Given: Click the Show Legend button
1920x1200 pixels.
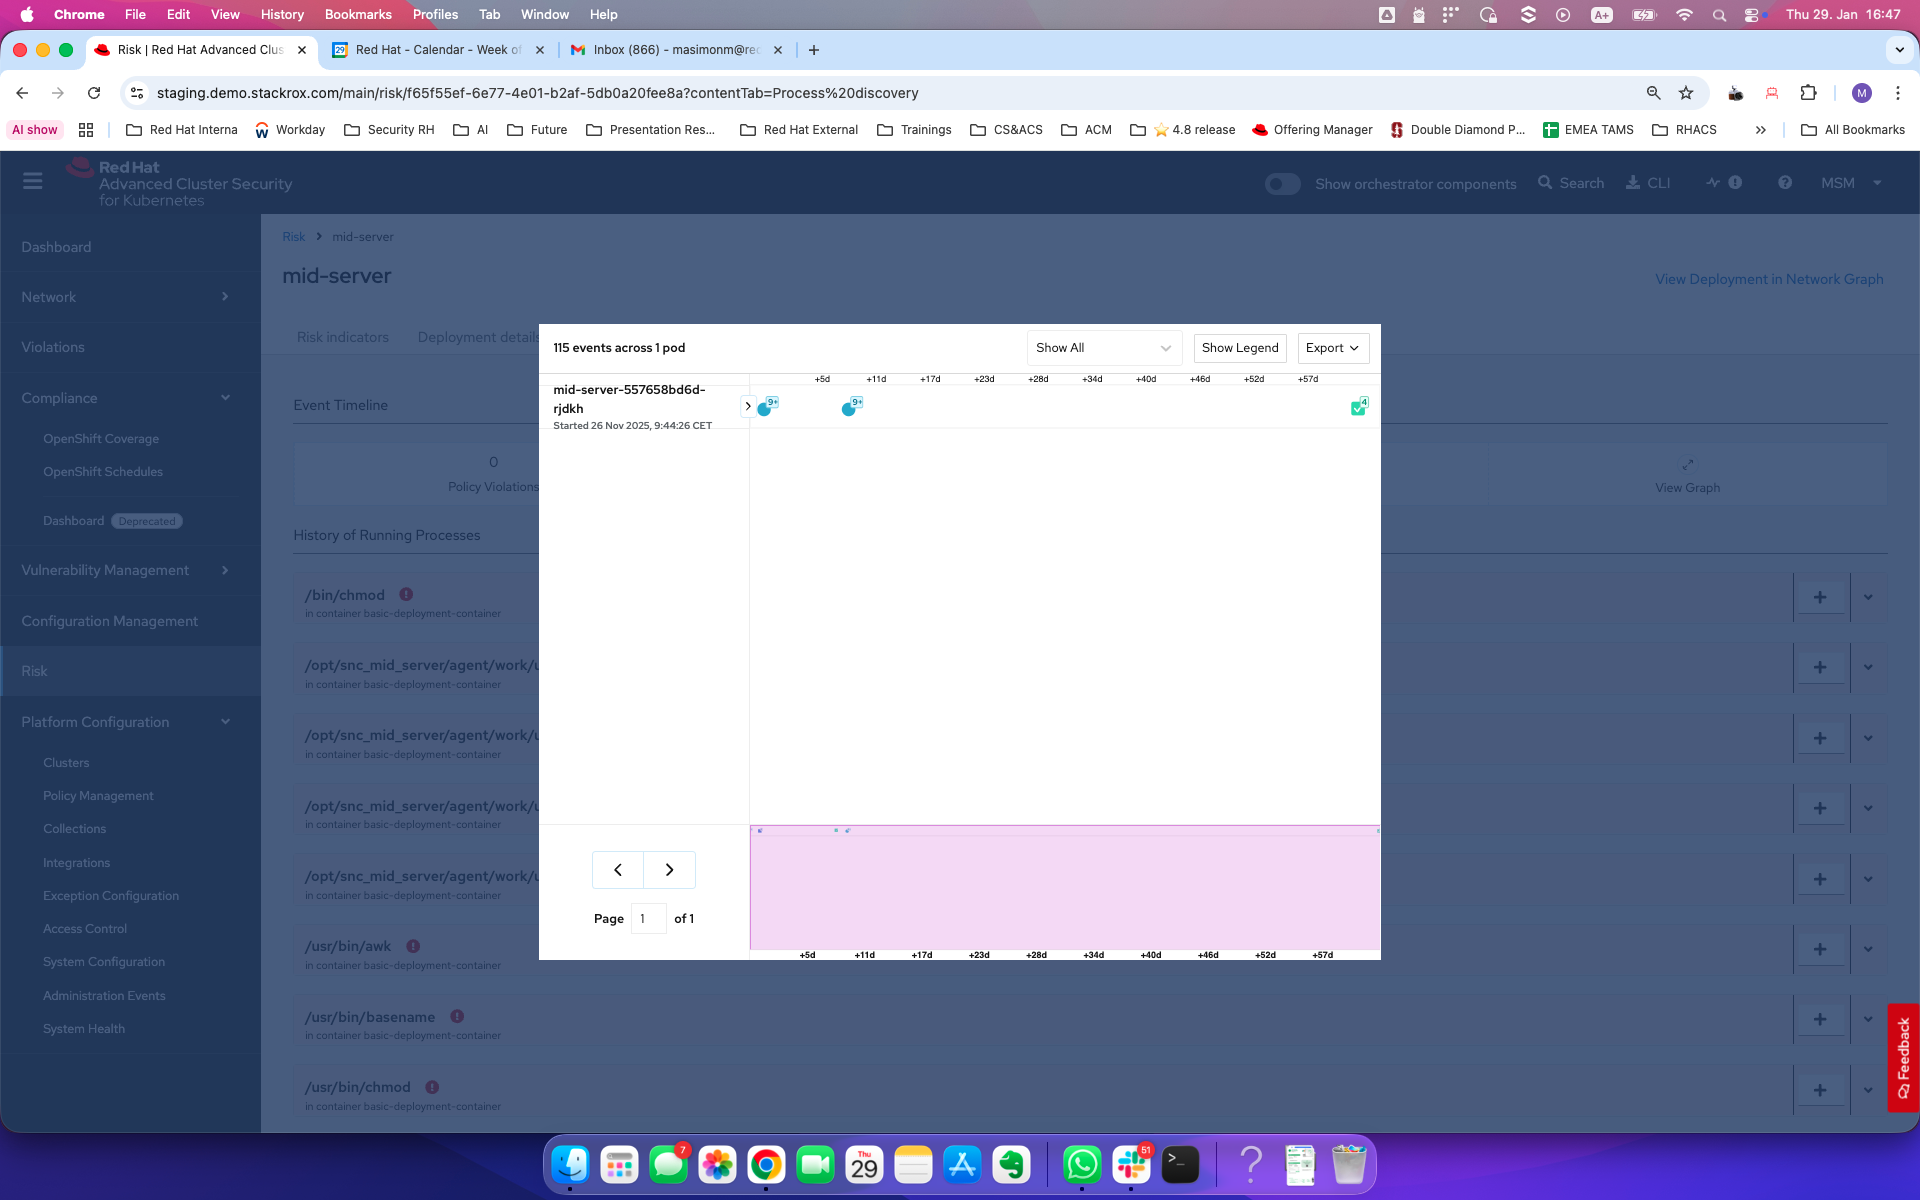Looking at the screenshot, I should [1239, 348].
